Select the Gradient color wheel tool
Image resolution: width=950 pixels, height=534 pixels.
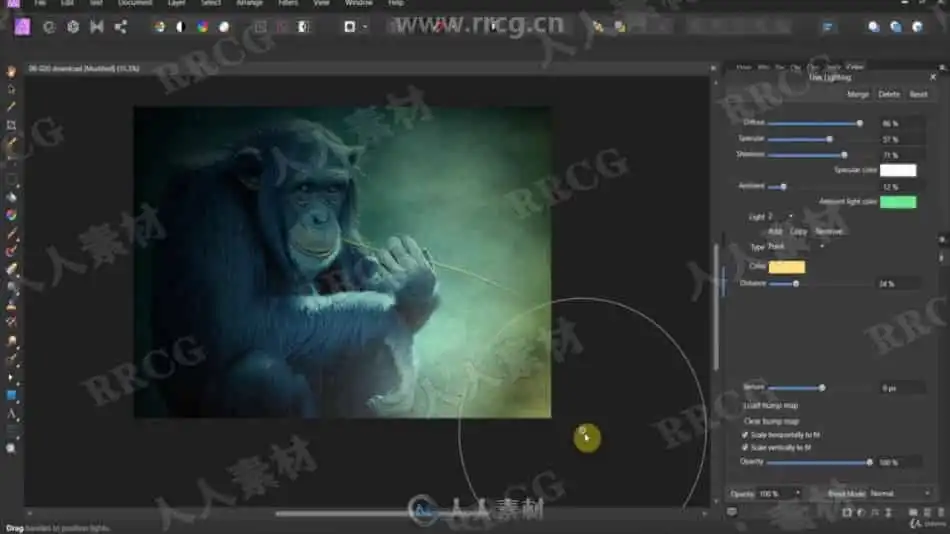[12, 215]
